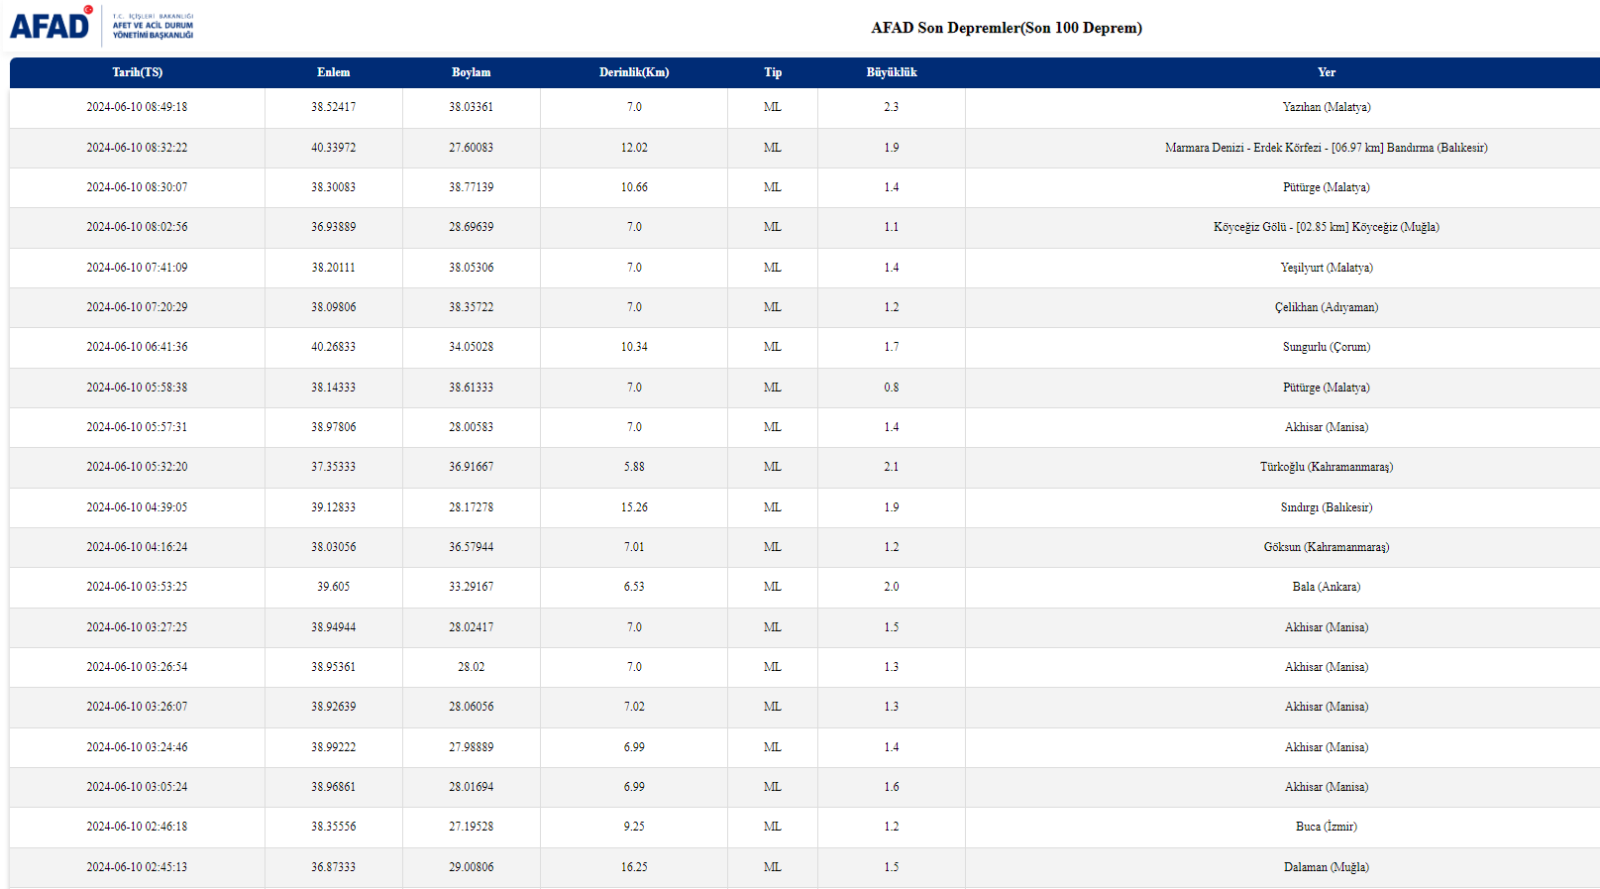Select date 2024-06-10 05:58:38
This screenshot has width=1600, height=889.
[137, 387]
